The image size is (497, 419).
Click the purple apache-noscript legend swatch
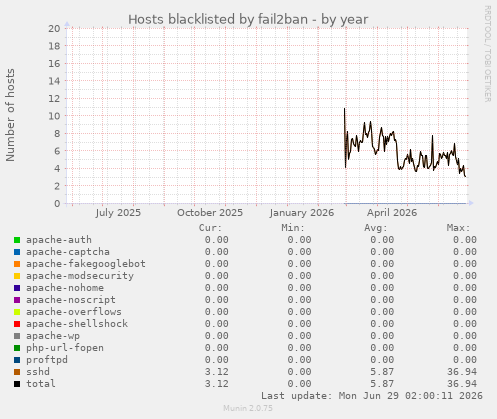[x=17, y=300]
